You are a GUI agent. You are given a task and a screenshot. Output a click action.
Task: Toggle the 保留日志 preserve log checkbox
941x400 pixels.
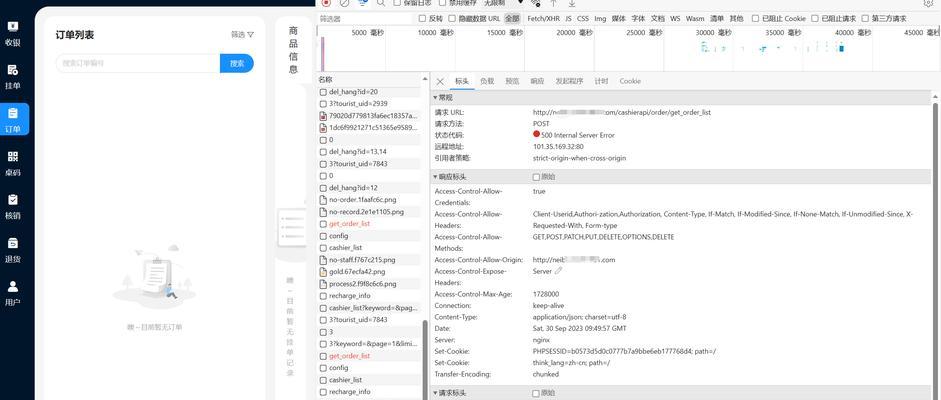click(397, 2)
